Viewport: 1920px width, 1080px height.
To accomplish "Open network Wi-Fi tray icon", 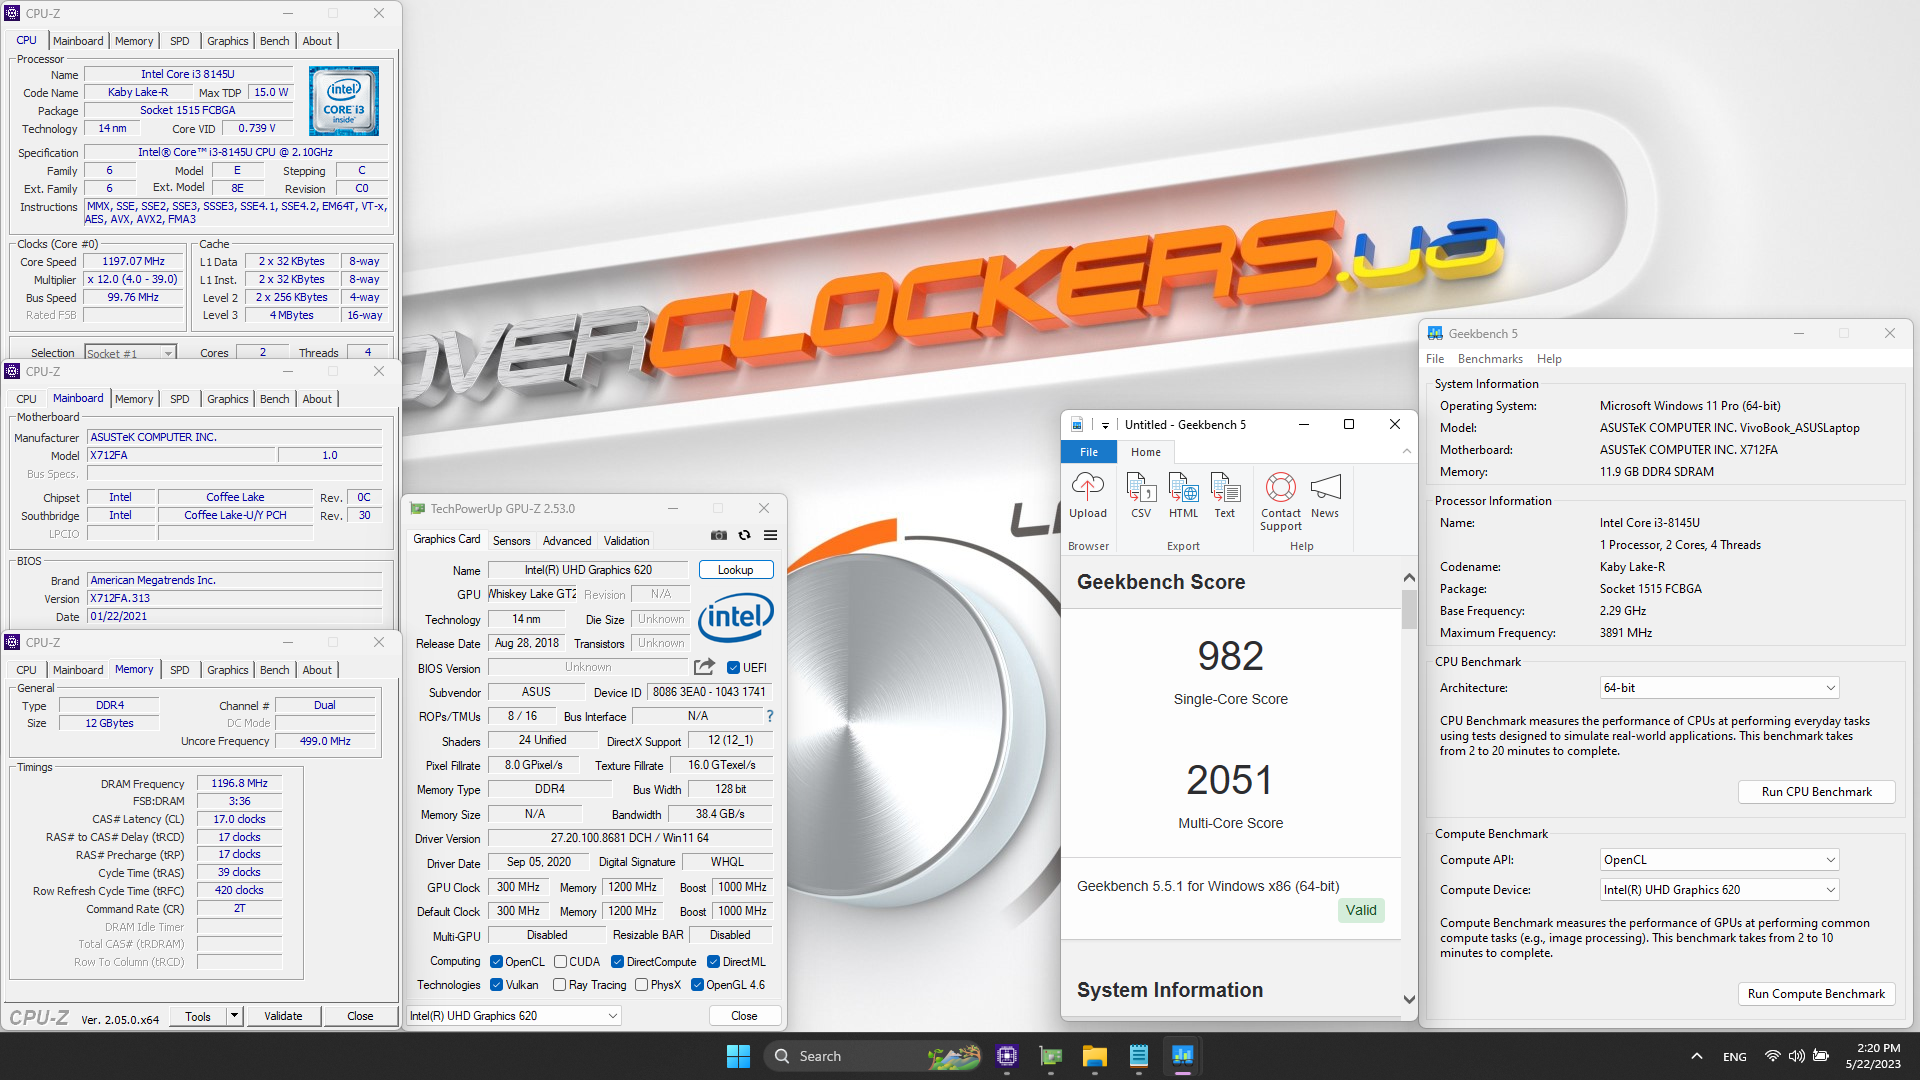I will (x=1772, y=1056).
